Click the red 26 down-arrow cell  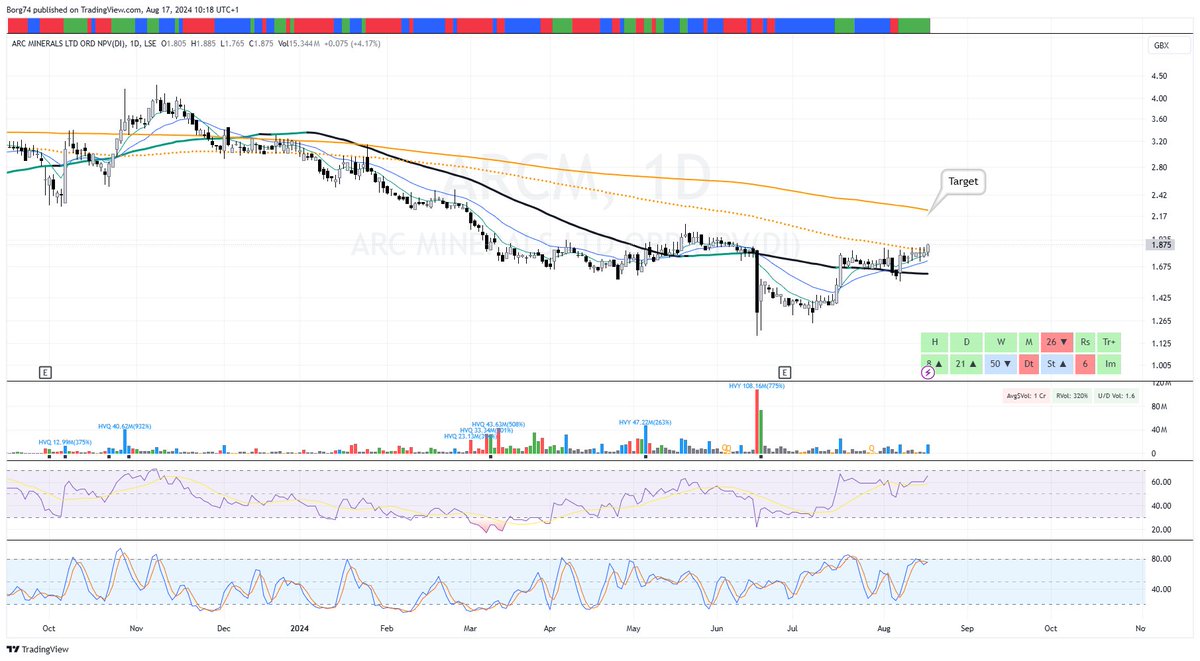[x=1056, y=342]
